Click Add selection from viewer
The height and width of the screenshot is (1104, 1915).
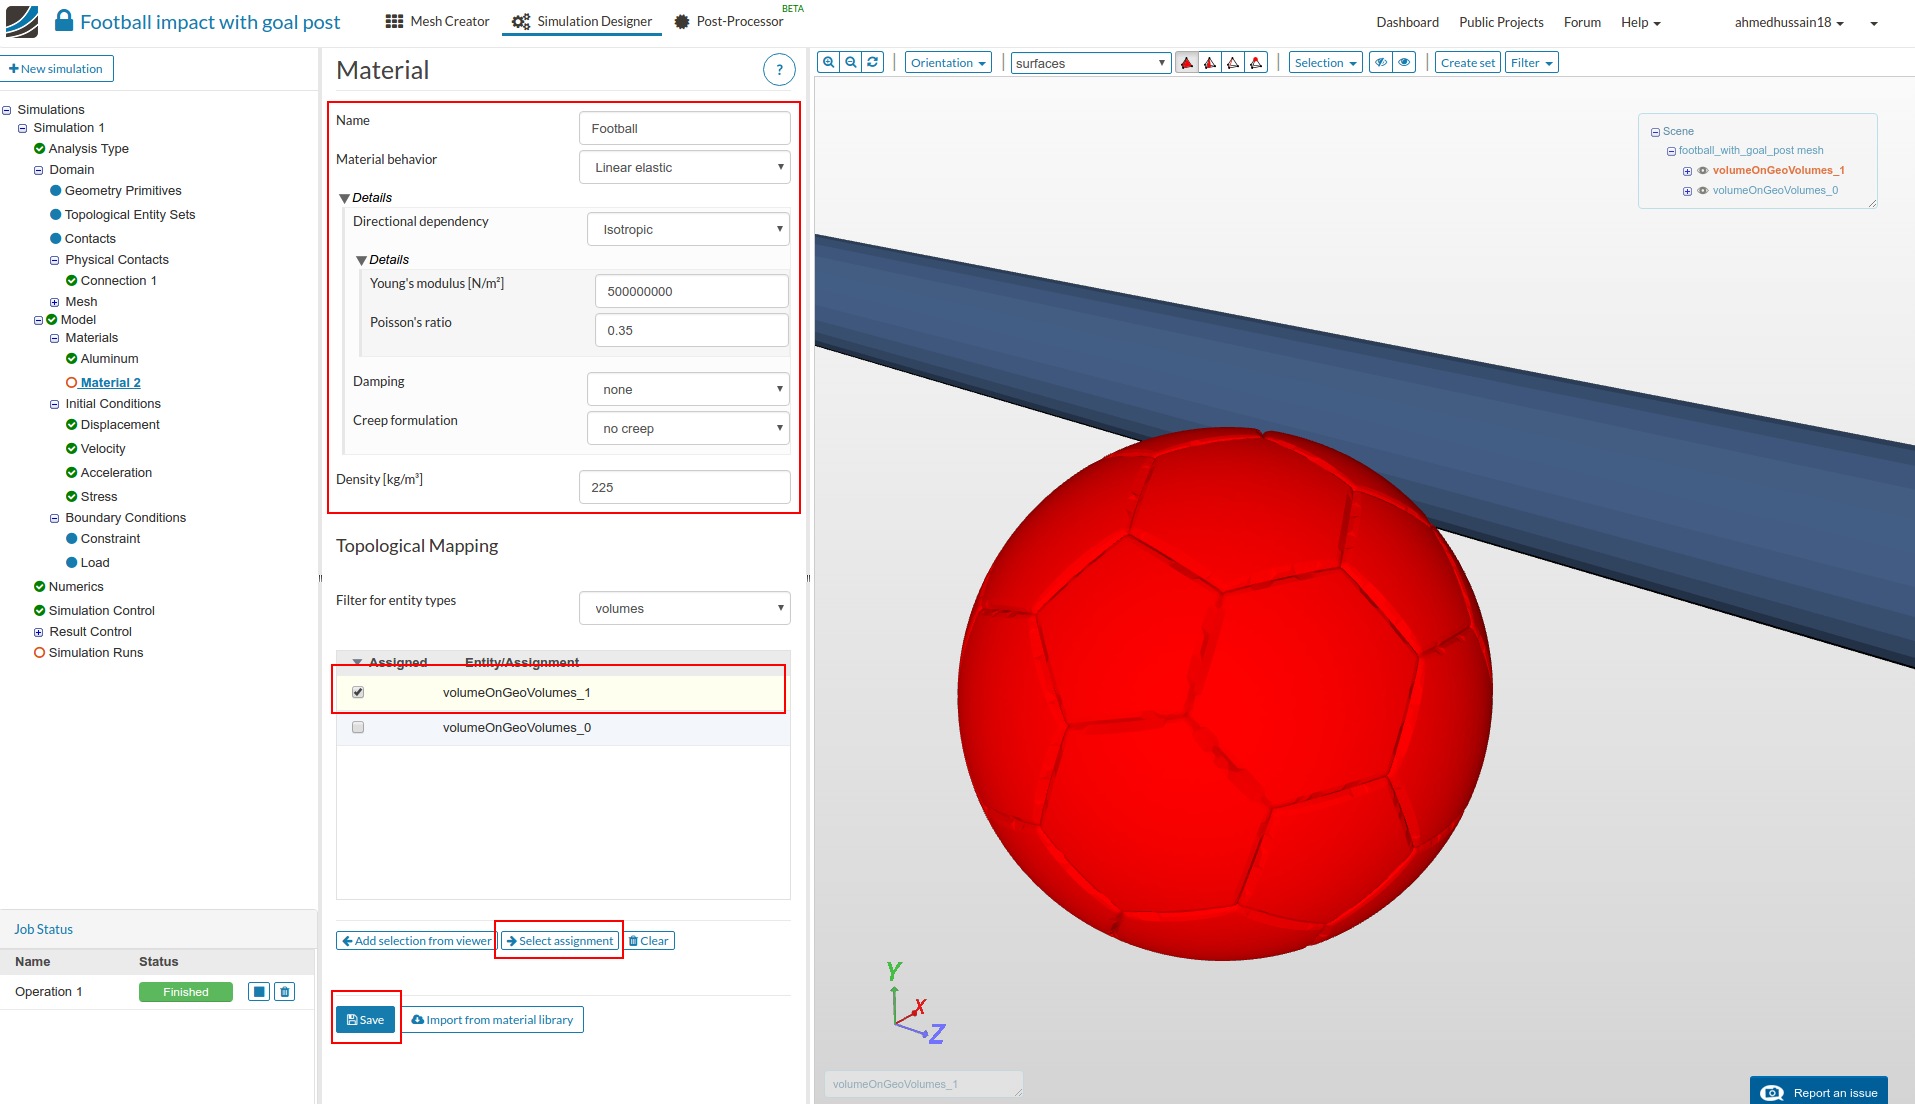pos(416,941)
